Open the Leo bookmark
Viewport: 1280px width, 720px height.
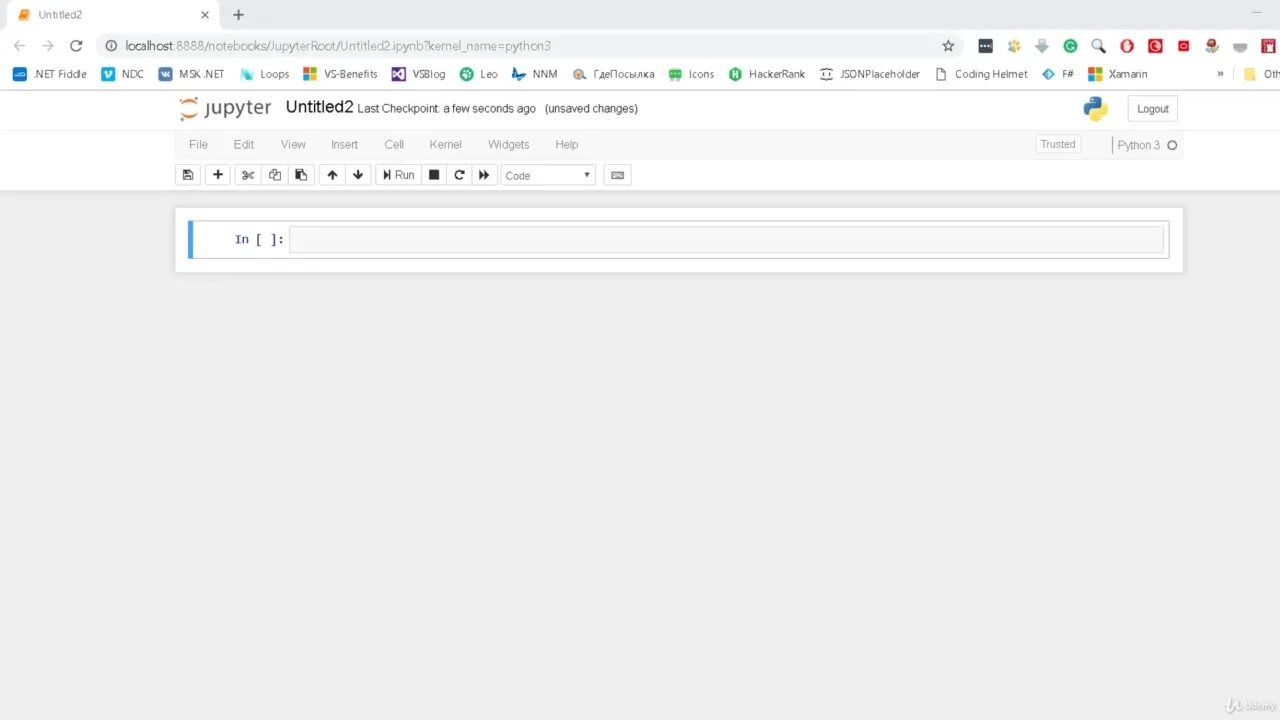[x=478, y=74]
